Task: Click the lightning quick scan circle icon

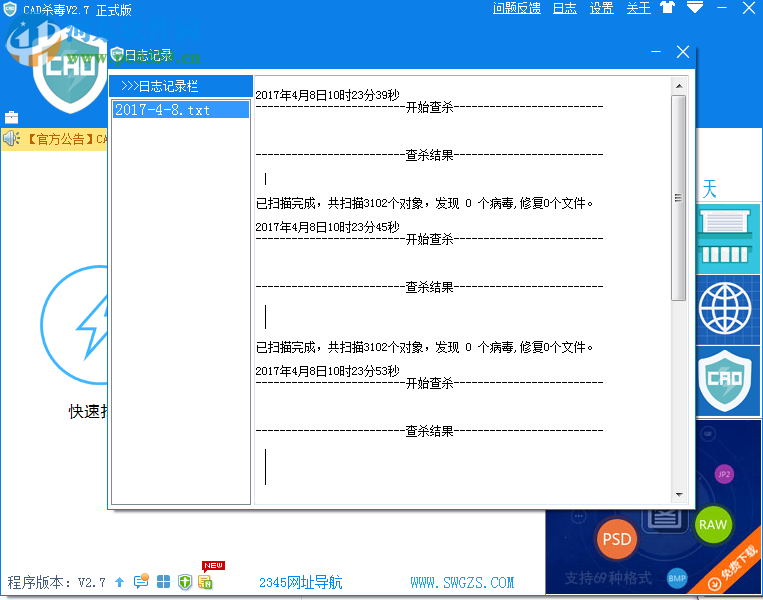Action: 74,325
